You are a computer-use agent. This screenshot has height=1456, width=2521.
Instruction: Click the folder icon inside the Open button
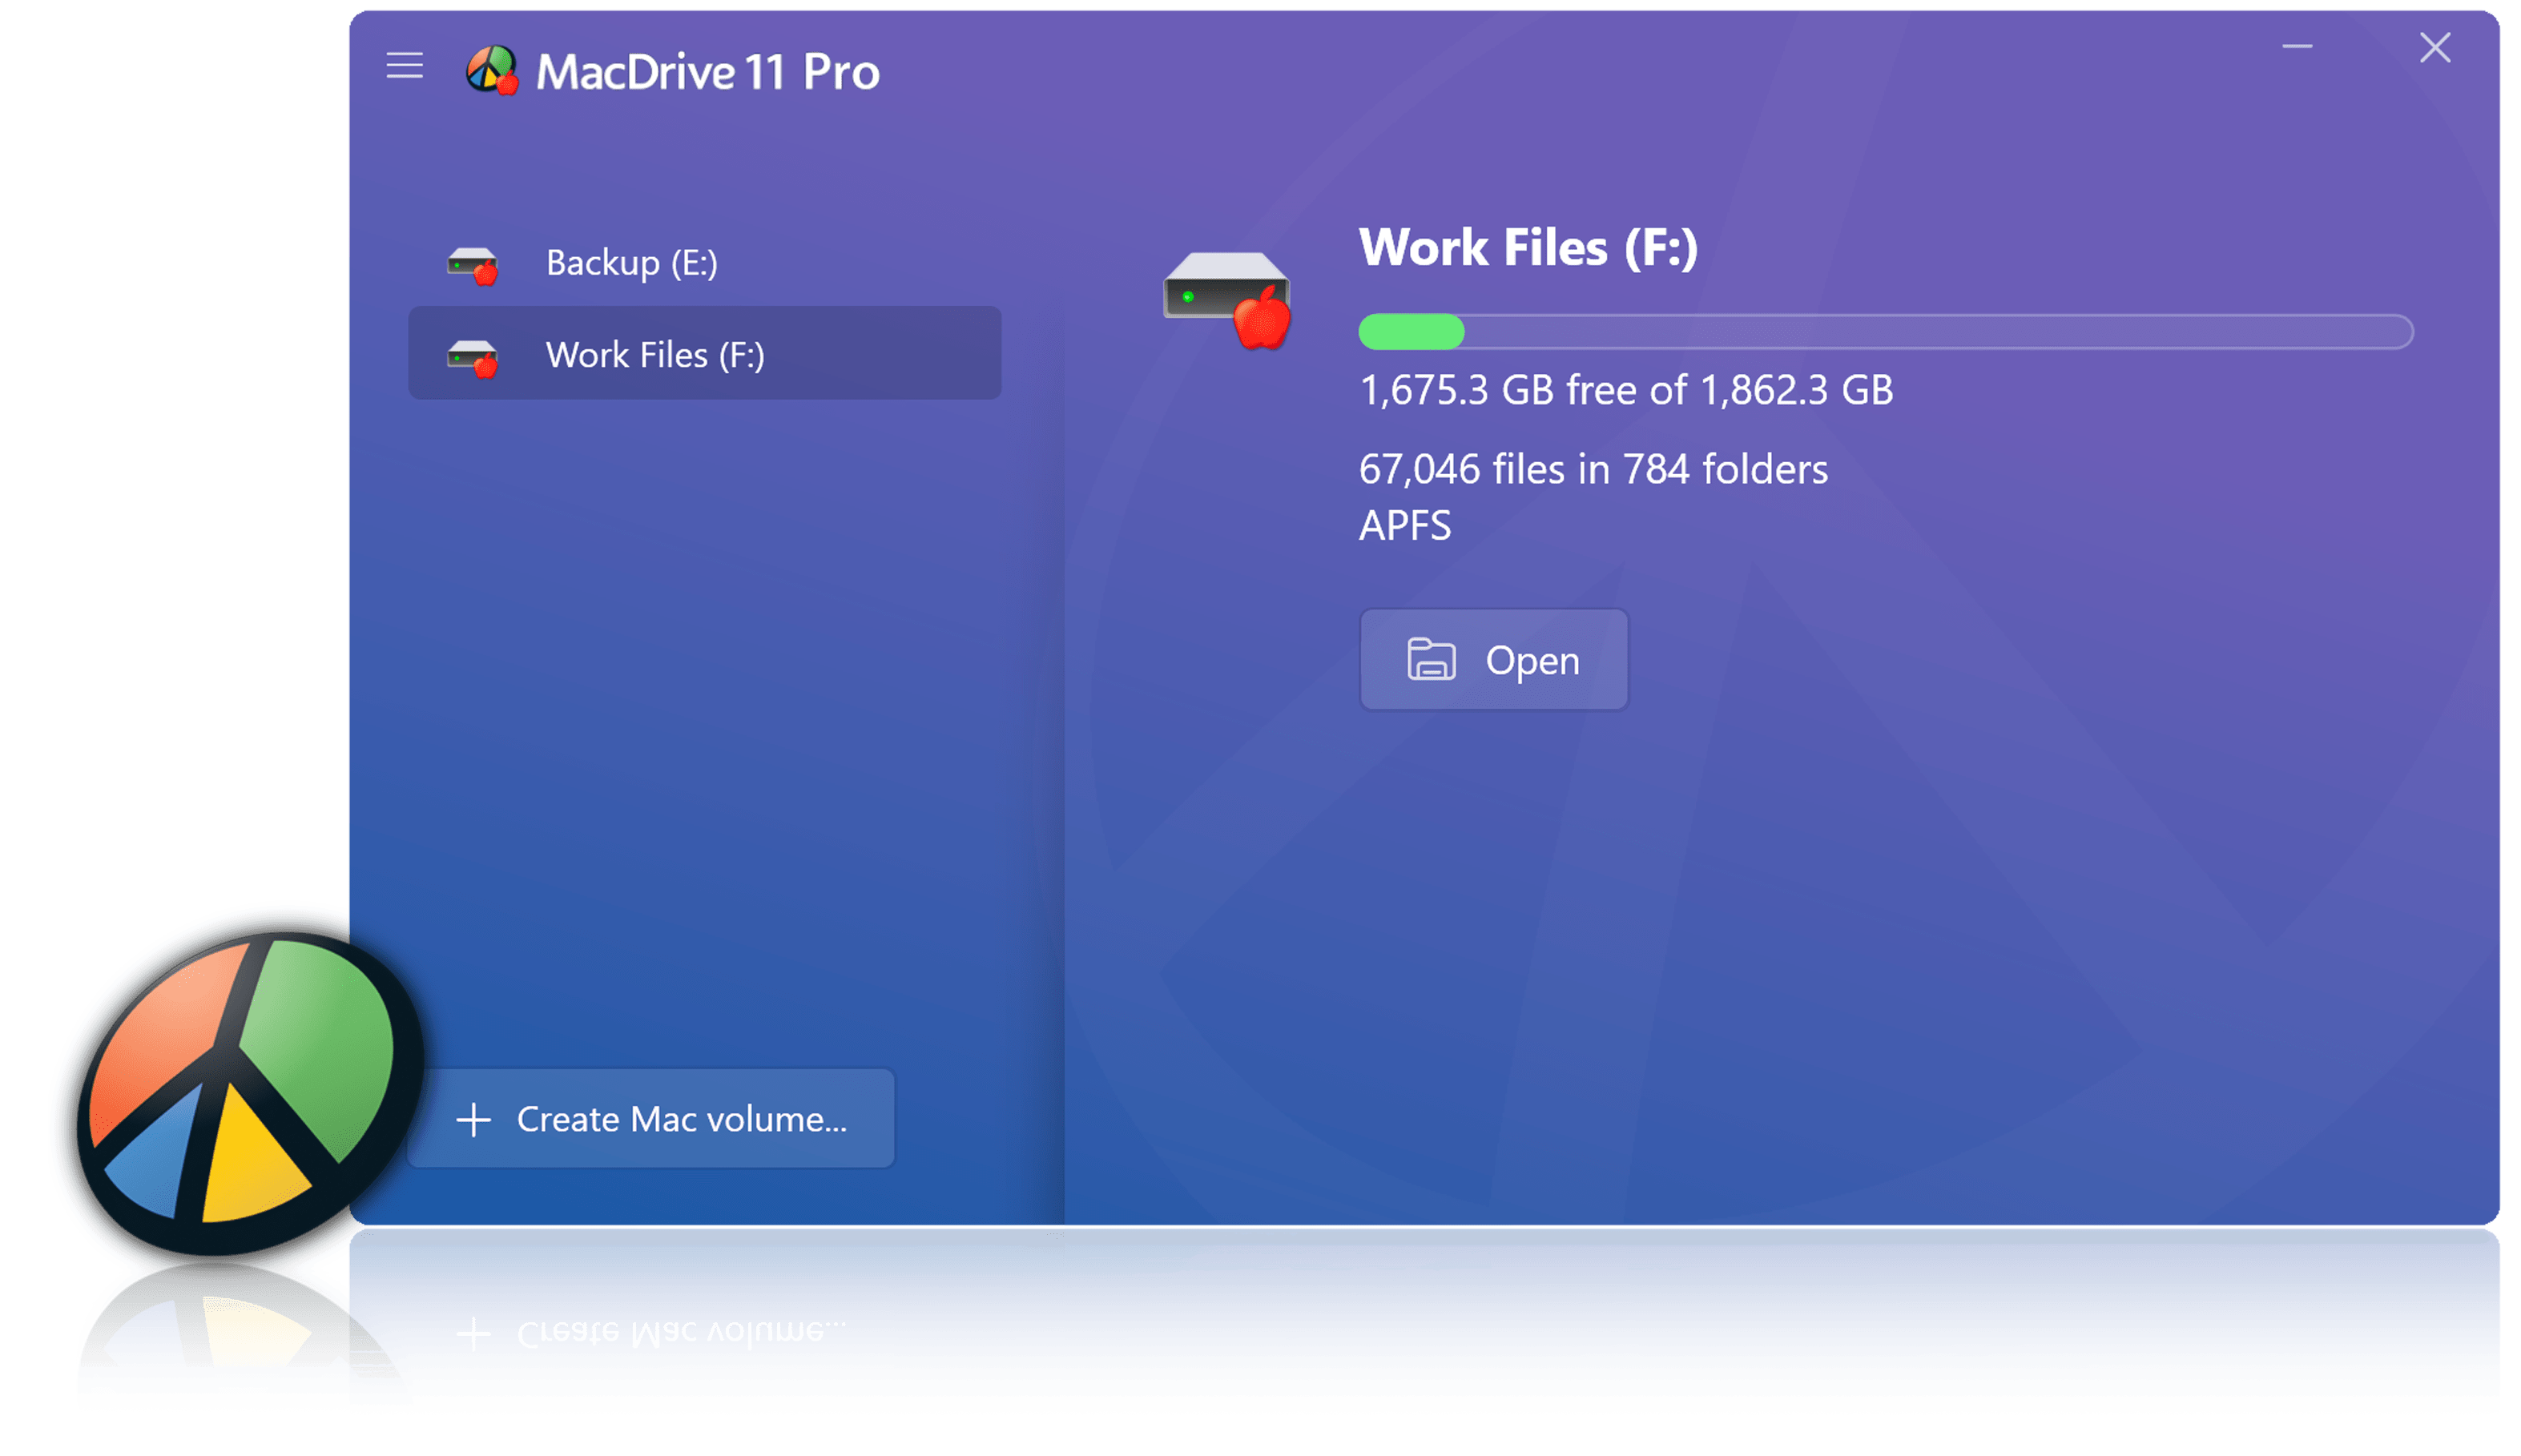(1434, 659)
